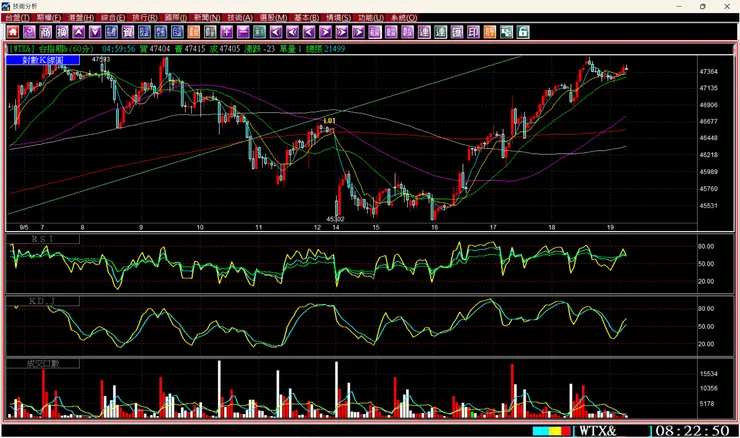Click the purple up-arrow toolbar icon
The height and width of the screenshot is (438, 740).
79,32
